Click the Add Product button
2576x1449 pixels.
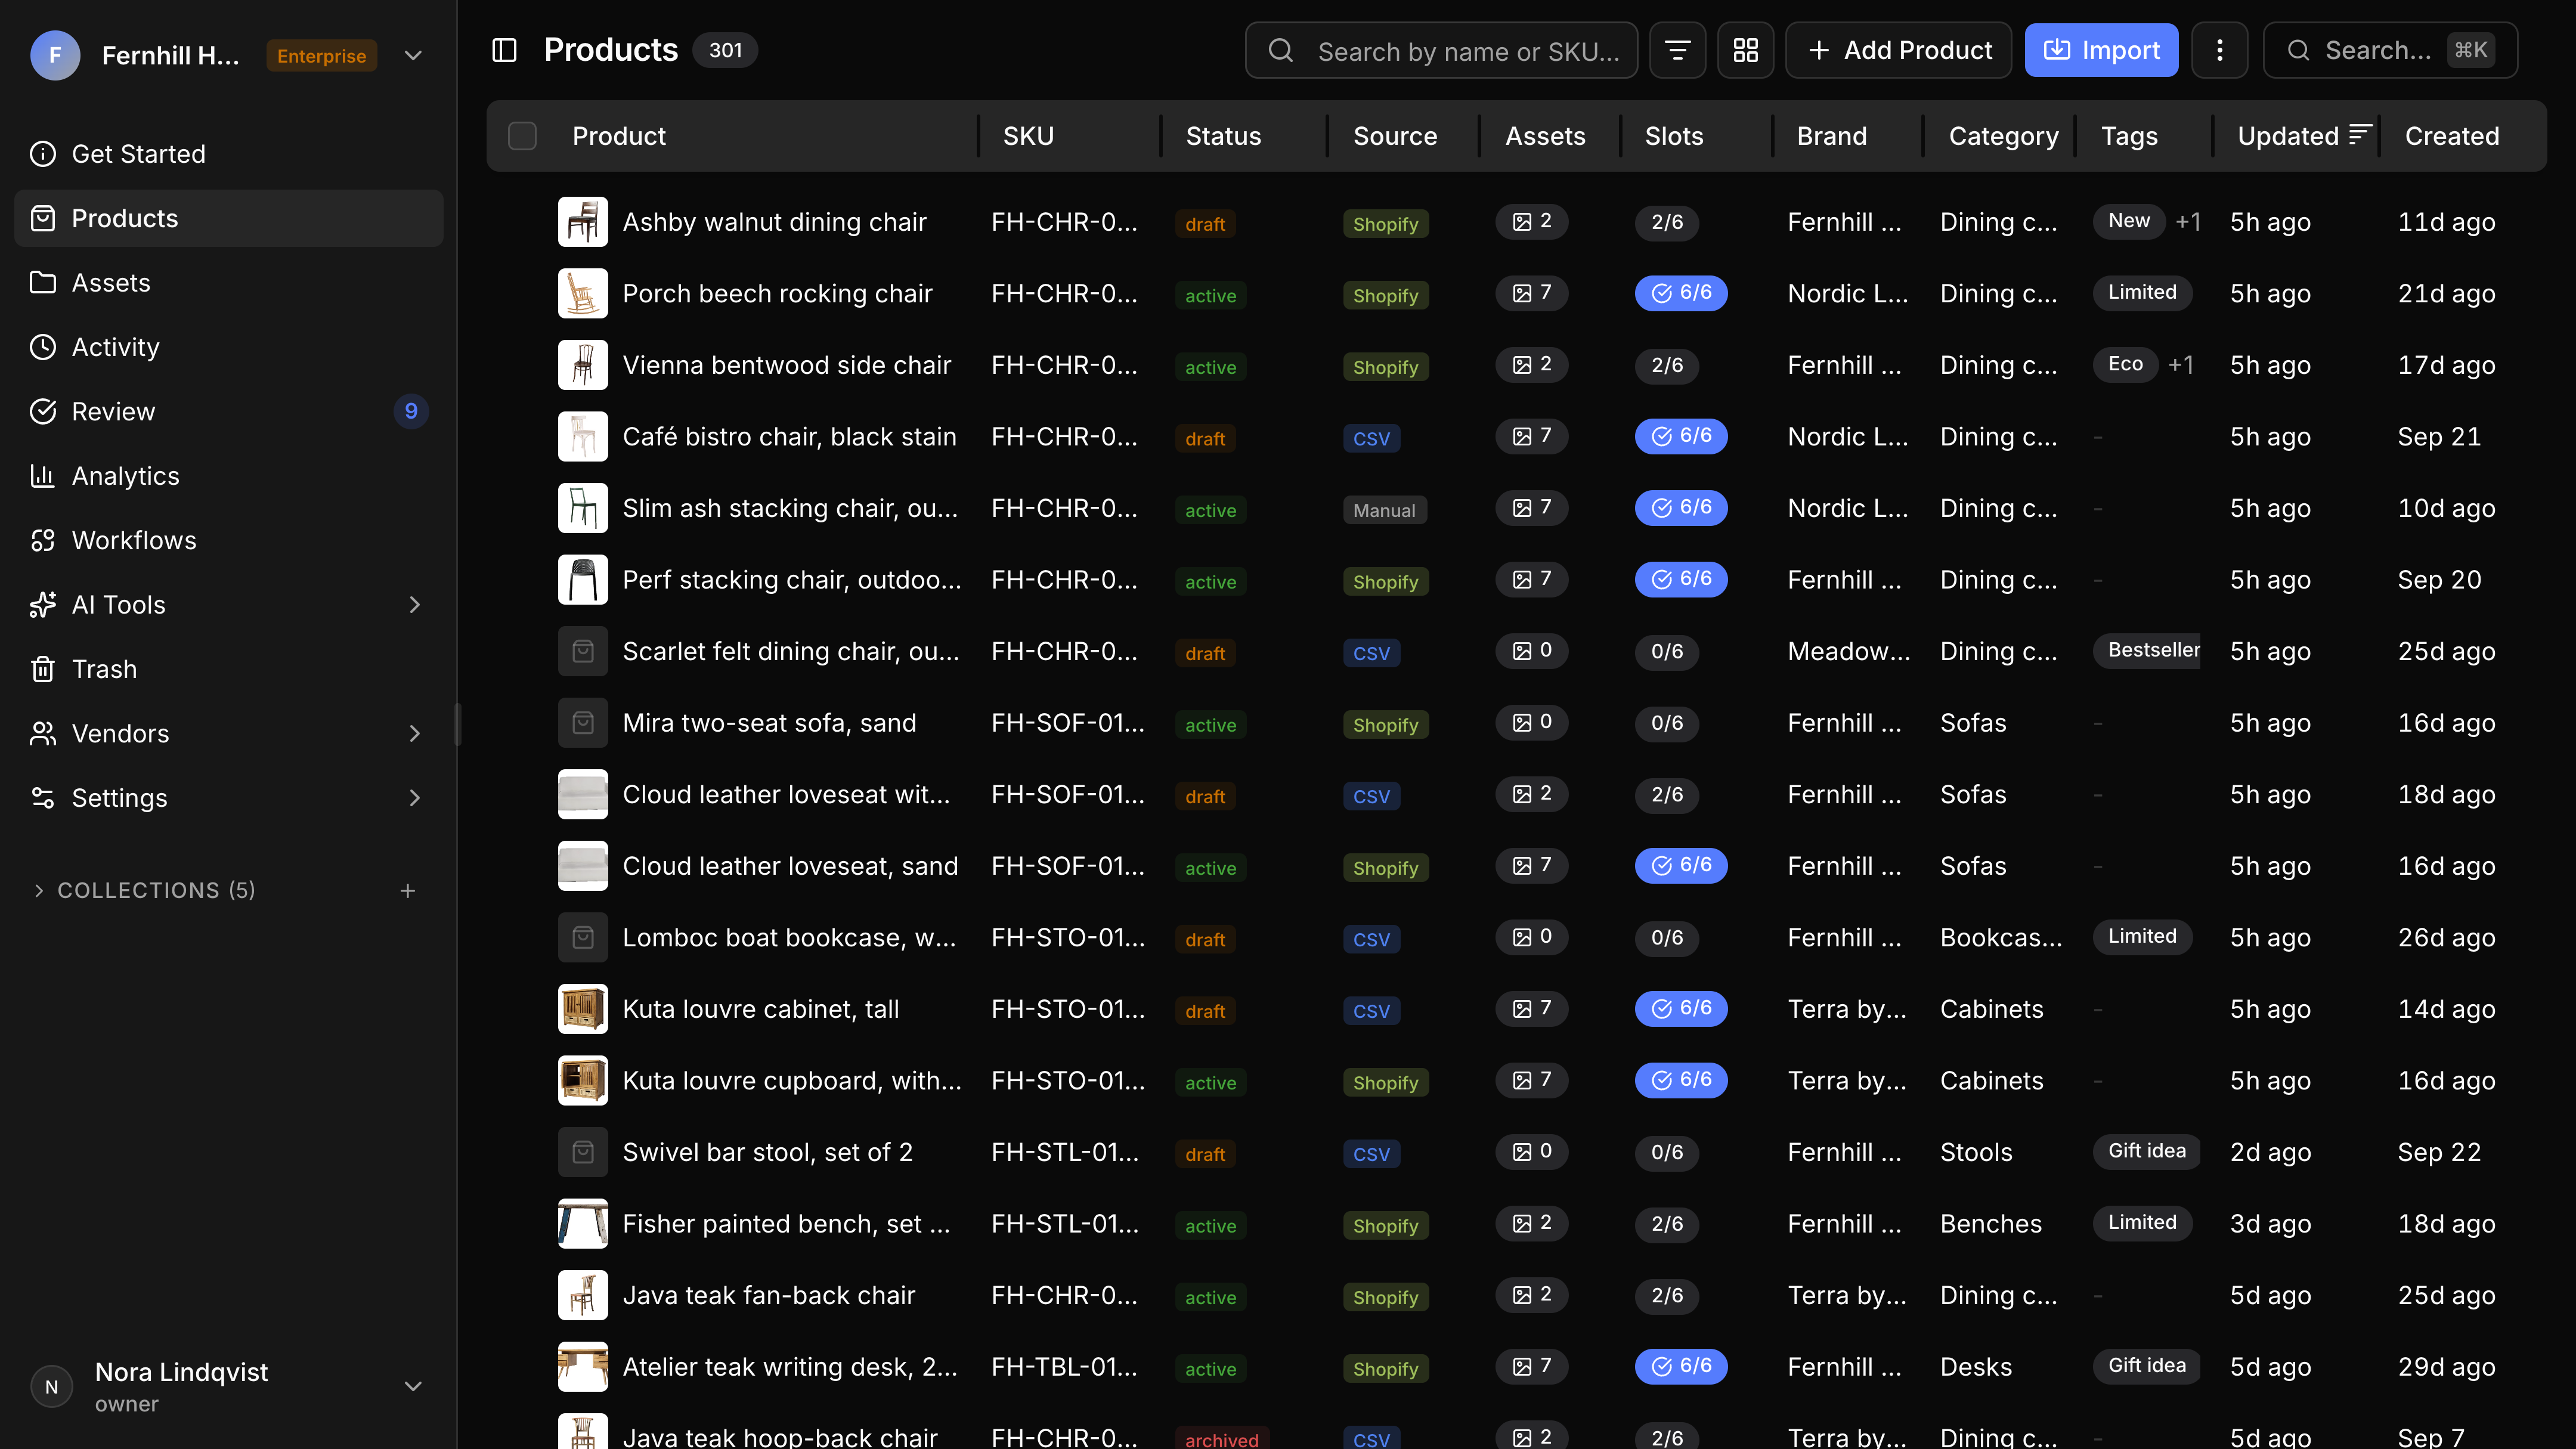click(1898, 50)
